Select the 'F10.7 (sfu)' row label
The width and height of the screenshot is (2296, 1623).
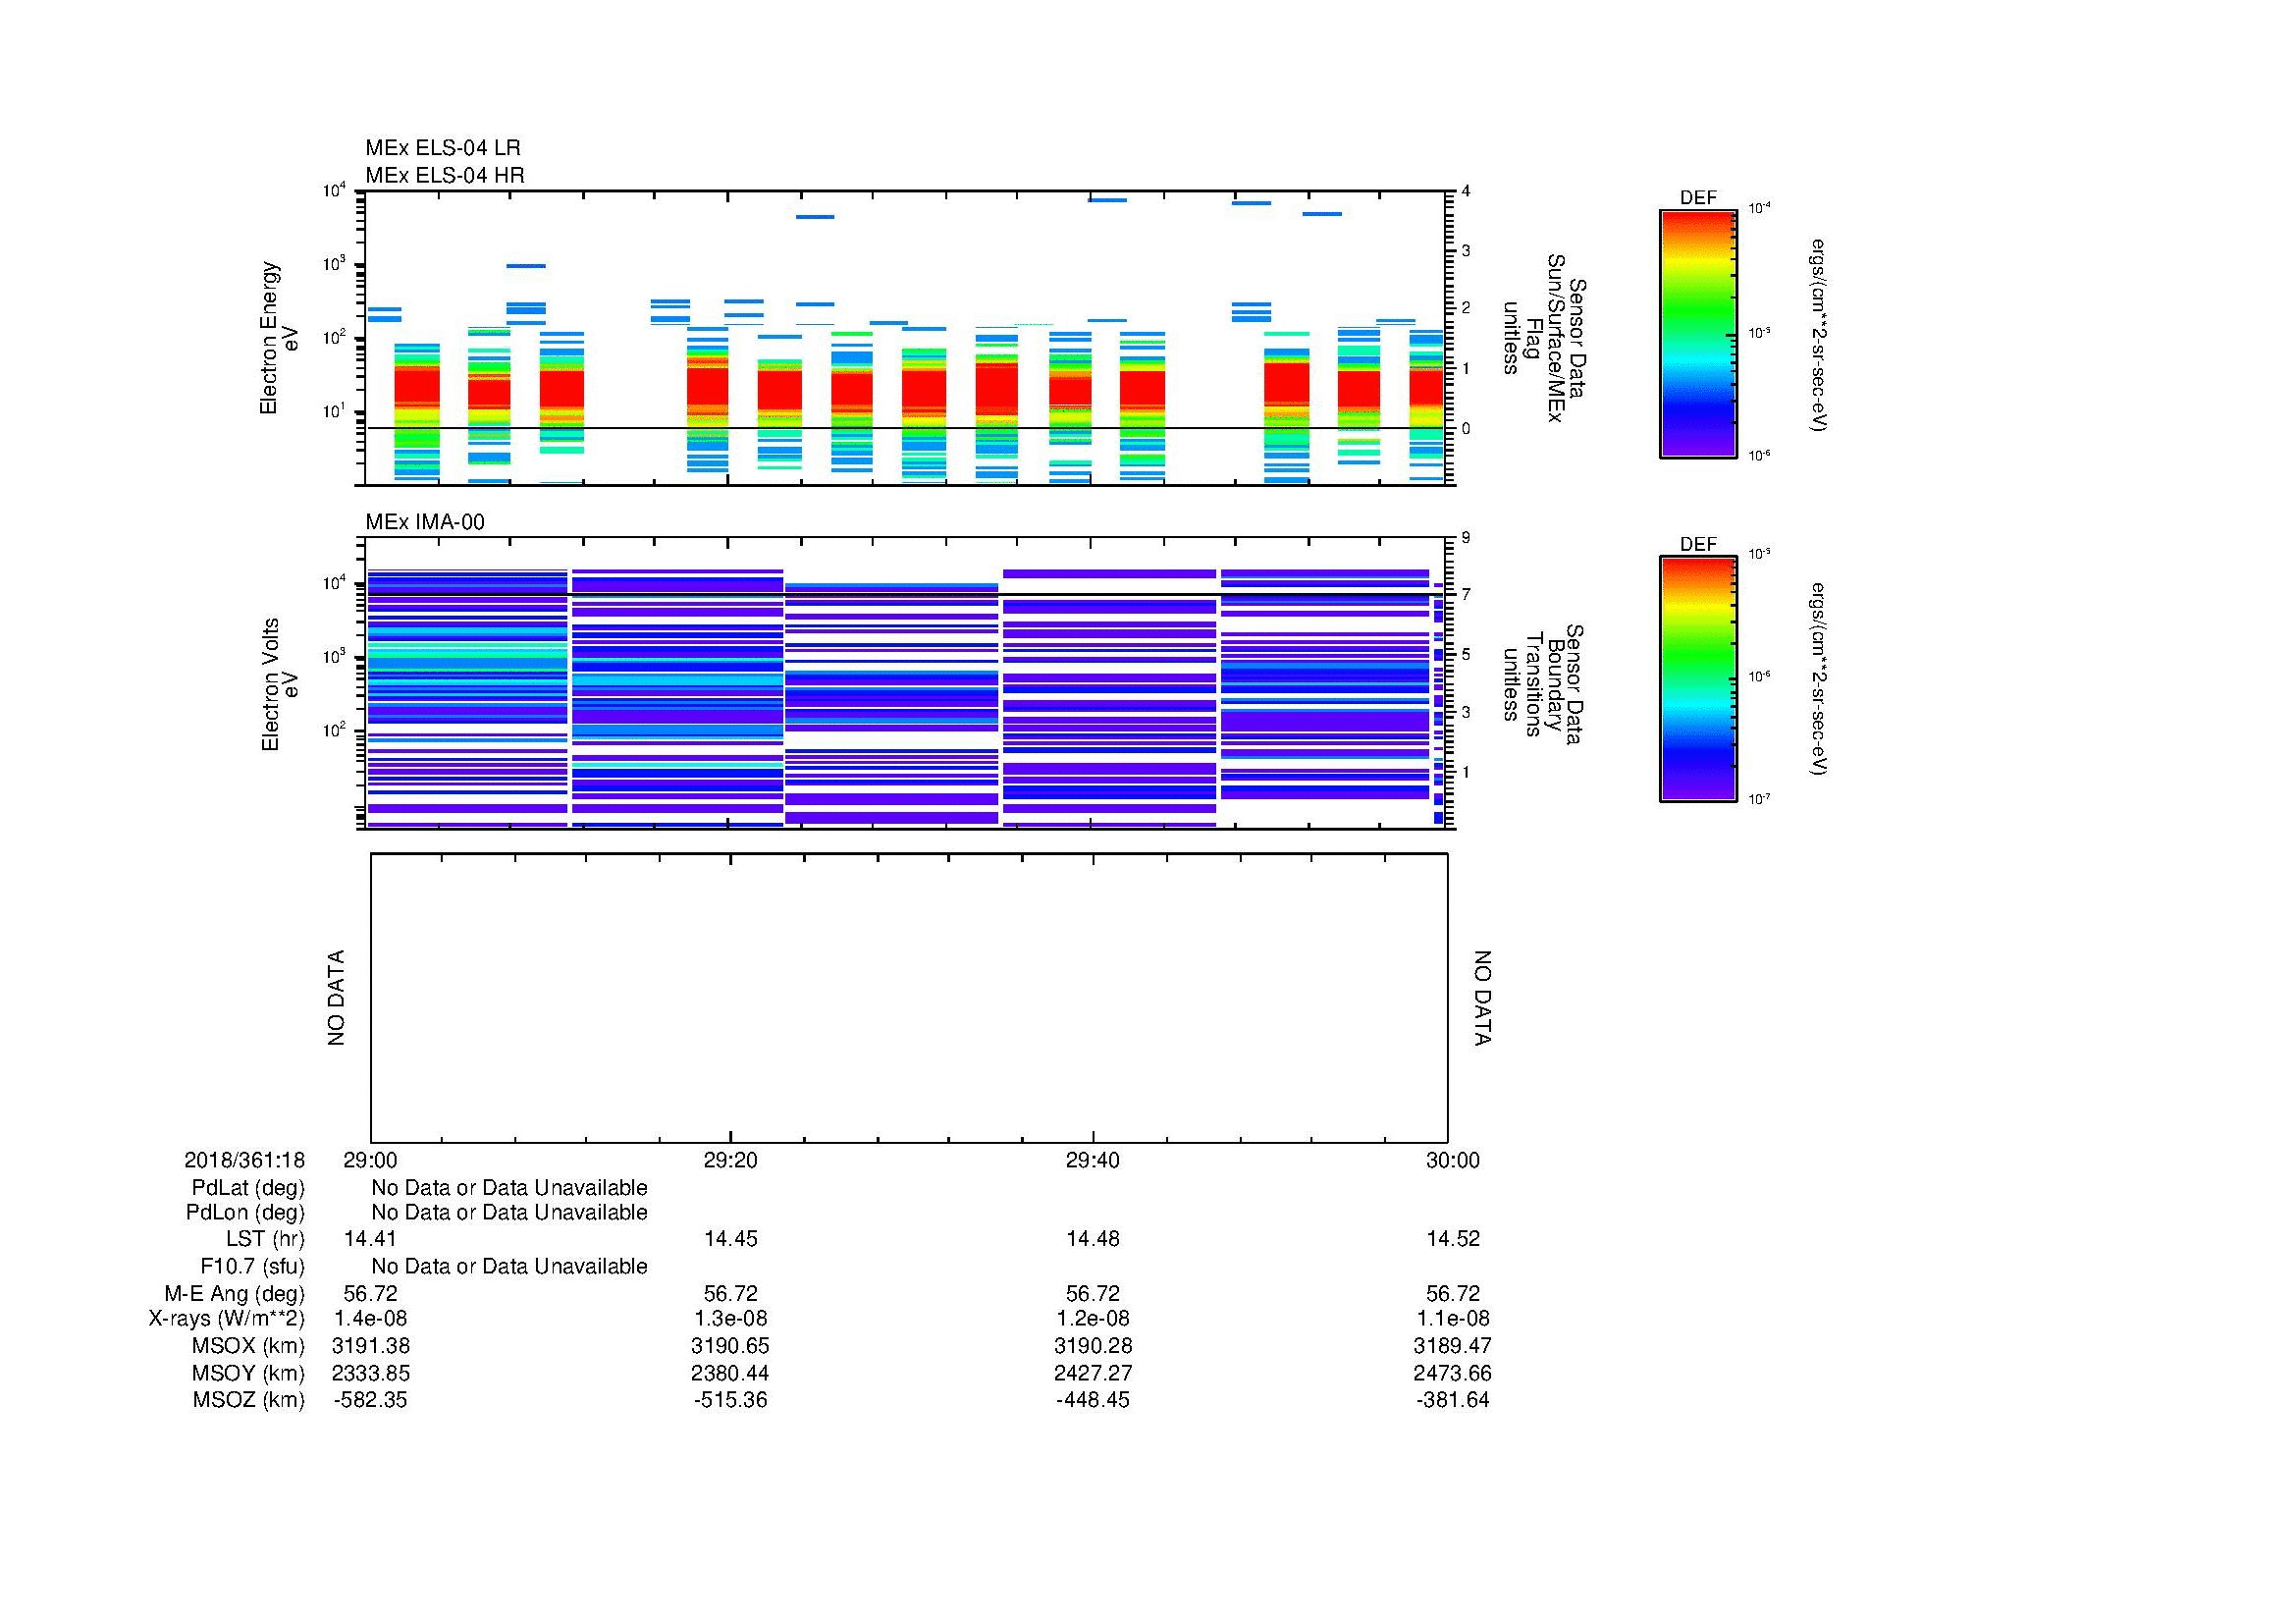coord(252,1267)
